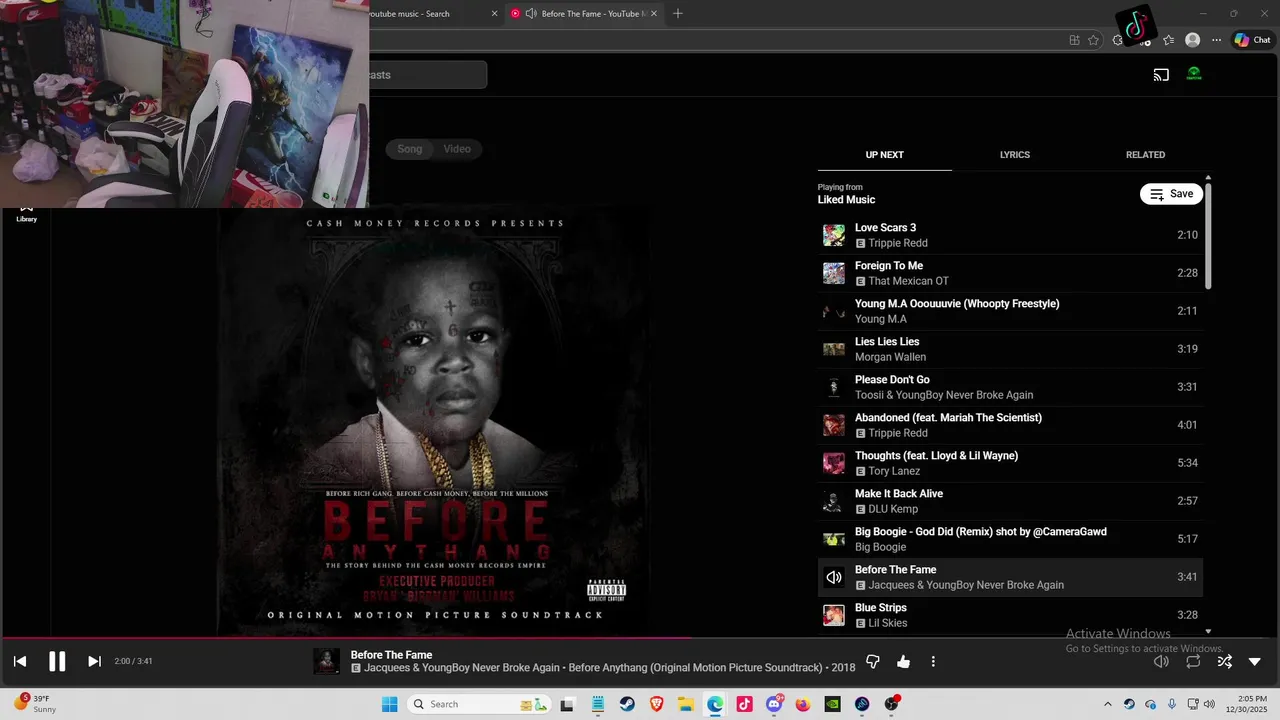Viewport: 1280px width, 720px height.
Task: Click the thumbs up like icon
Action: [x=904, y=661]
